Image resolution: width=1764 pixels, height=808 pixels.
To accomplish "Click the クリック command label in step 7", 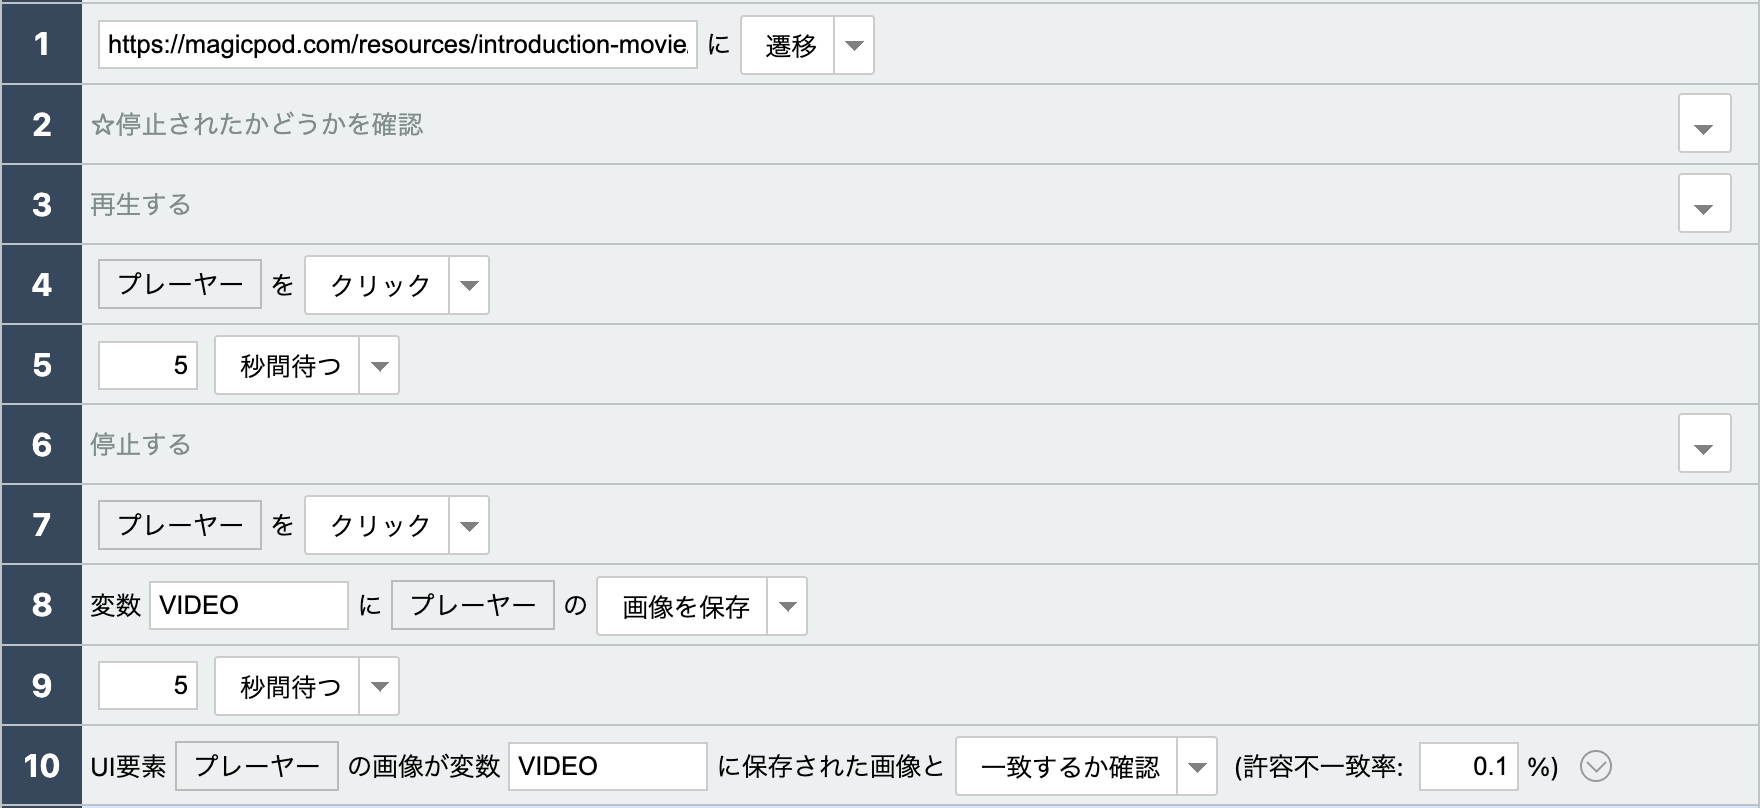I will click(x=378, y=525).
